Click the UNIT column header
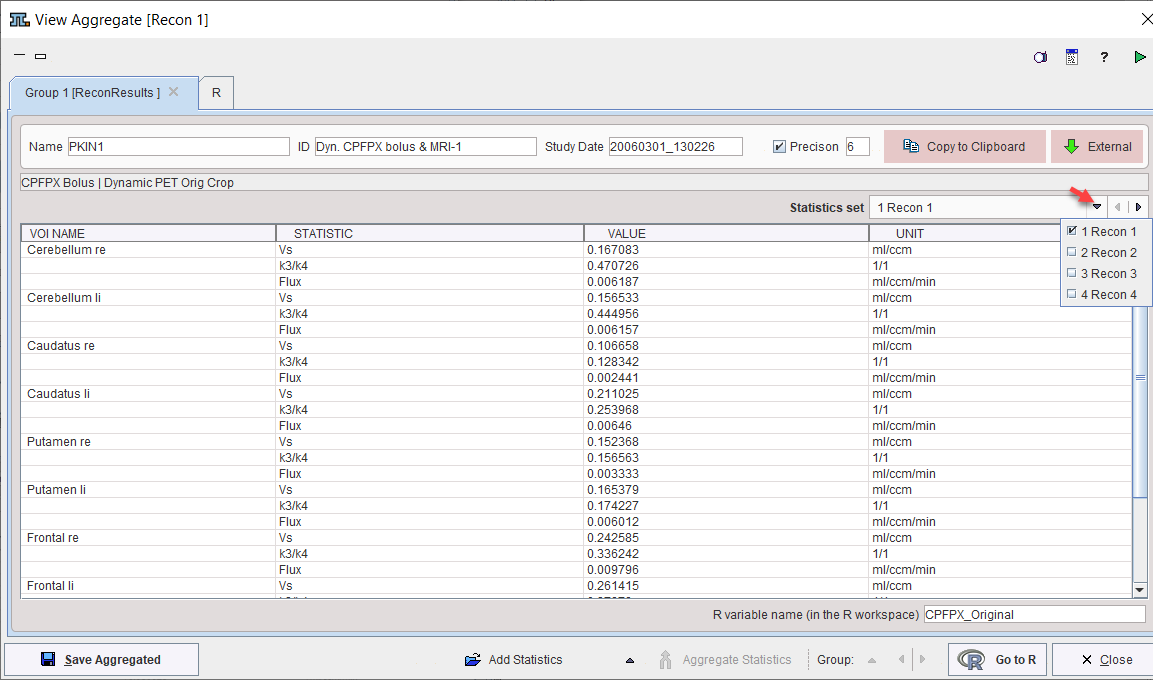Image resolution: width=1153 pixels, height=680 pixels. 964,233
